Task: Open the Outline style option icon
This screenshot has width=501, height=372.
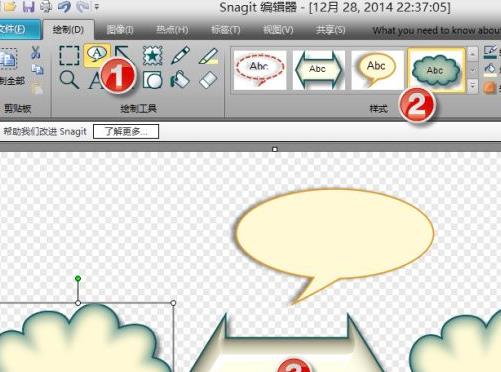Action: click(490, 53)
